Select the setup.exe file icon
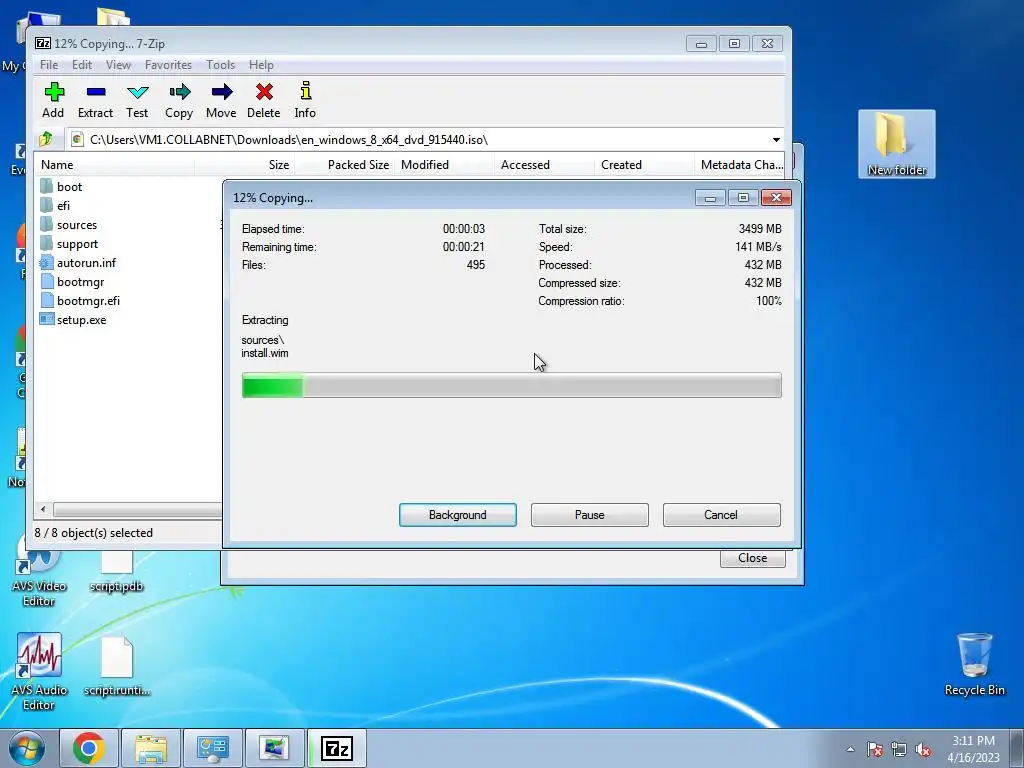 point(46,319)
